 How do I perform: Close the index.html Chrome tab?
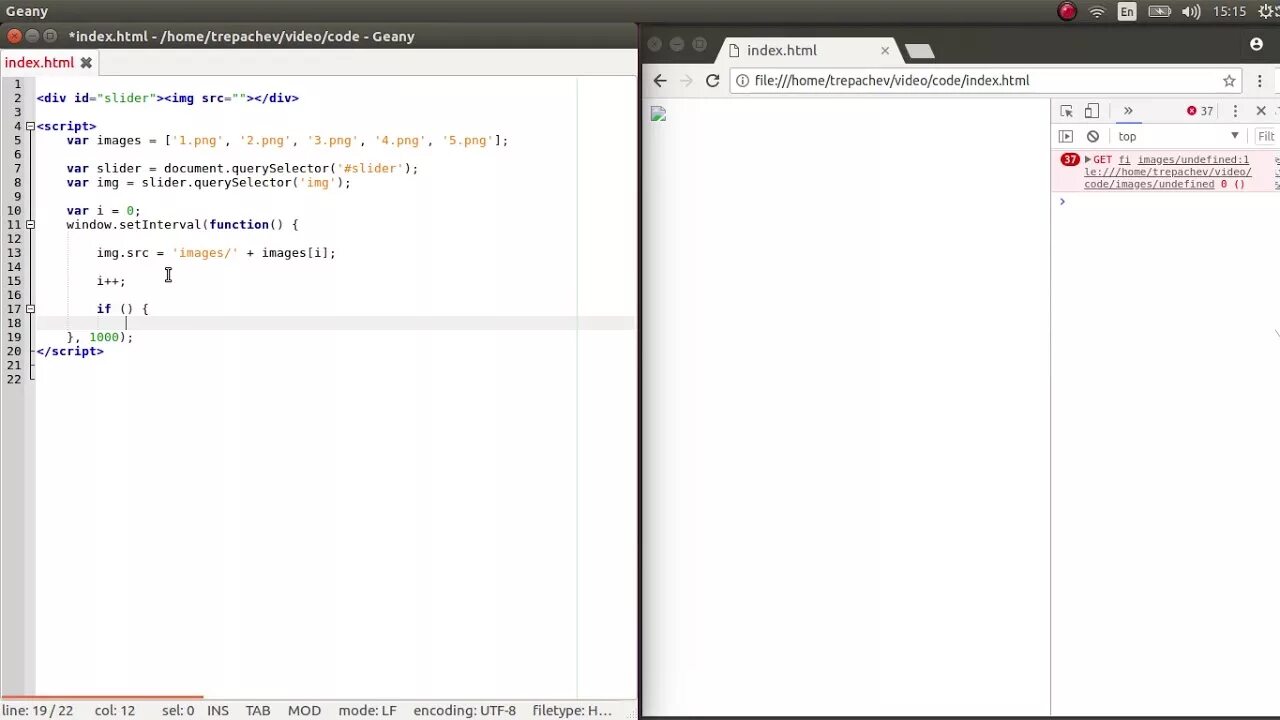pyautogui.click(x=885, y=50)
